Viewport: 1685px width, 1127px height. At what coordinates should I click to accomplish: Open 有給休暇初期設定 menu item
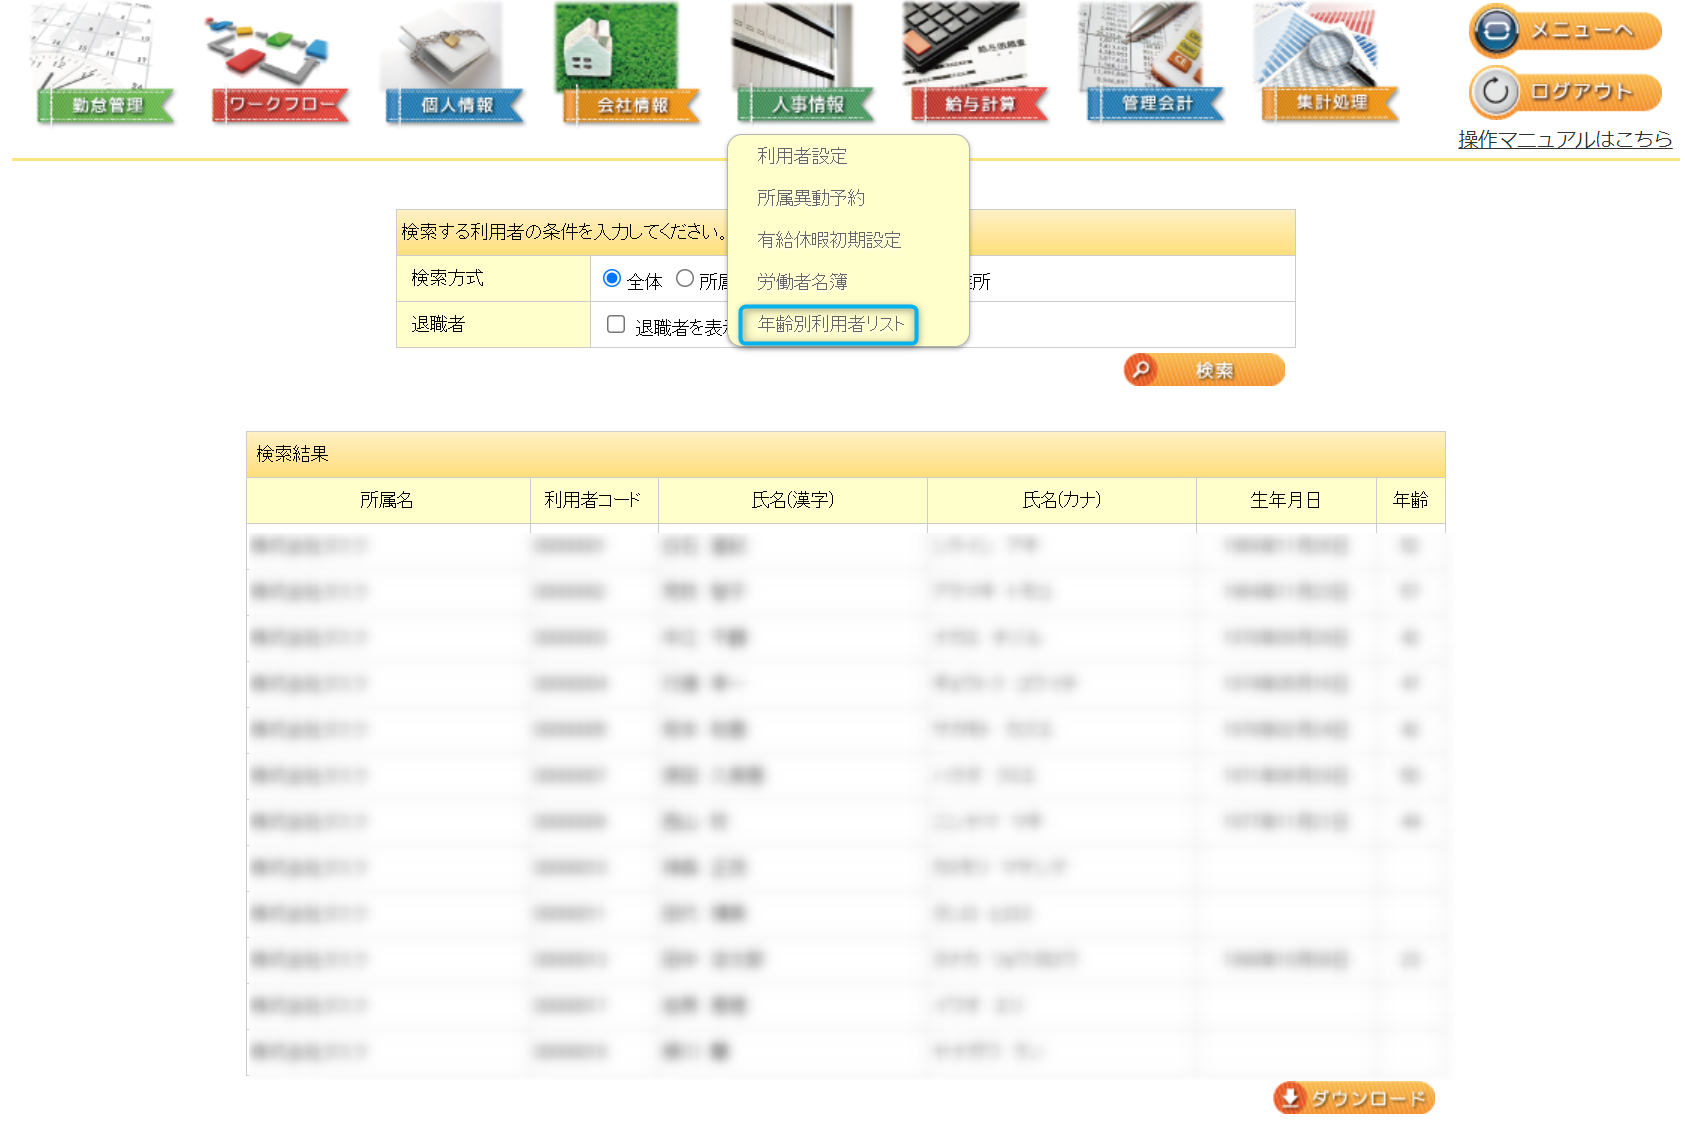point(829,240)
